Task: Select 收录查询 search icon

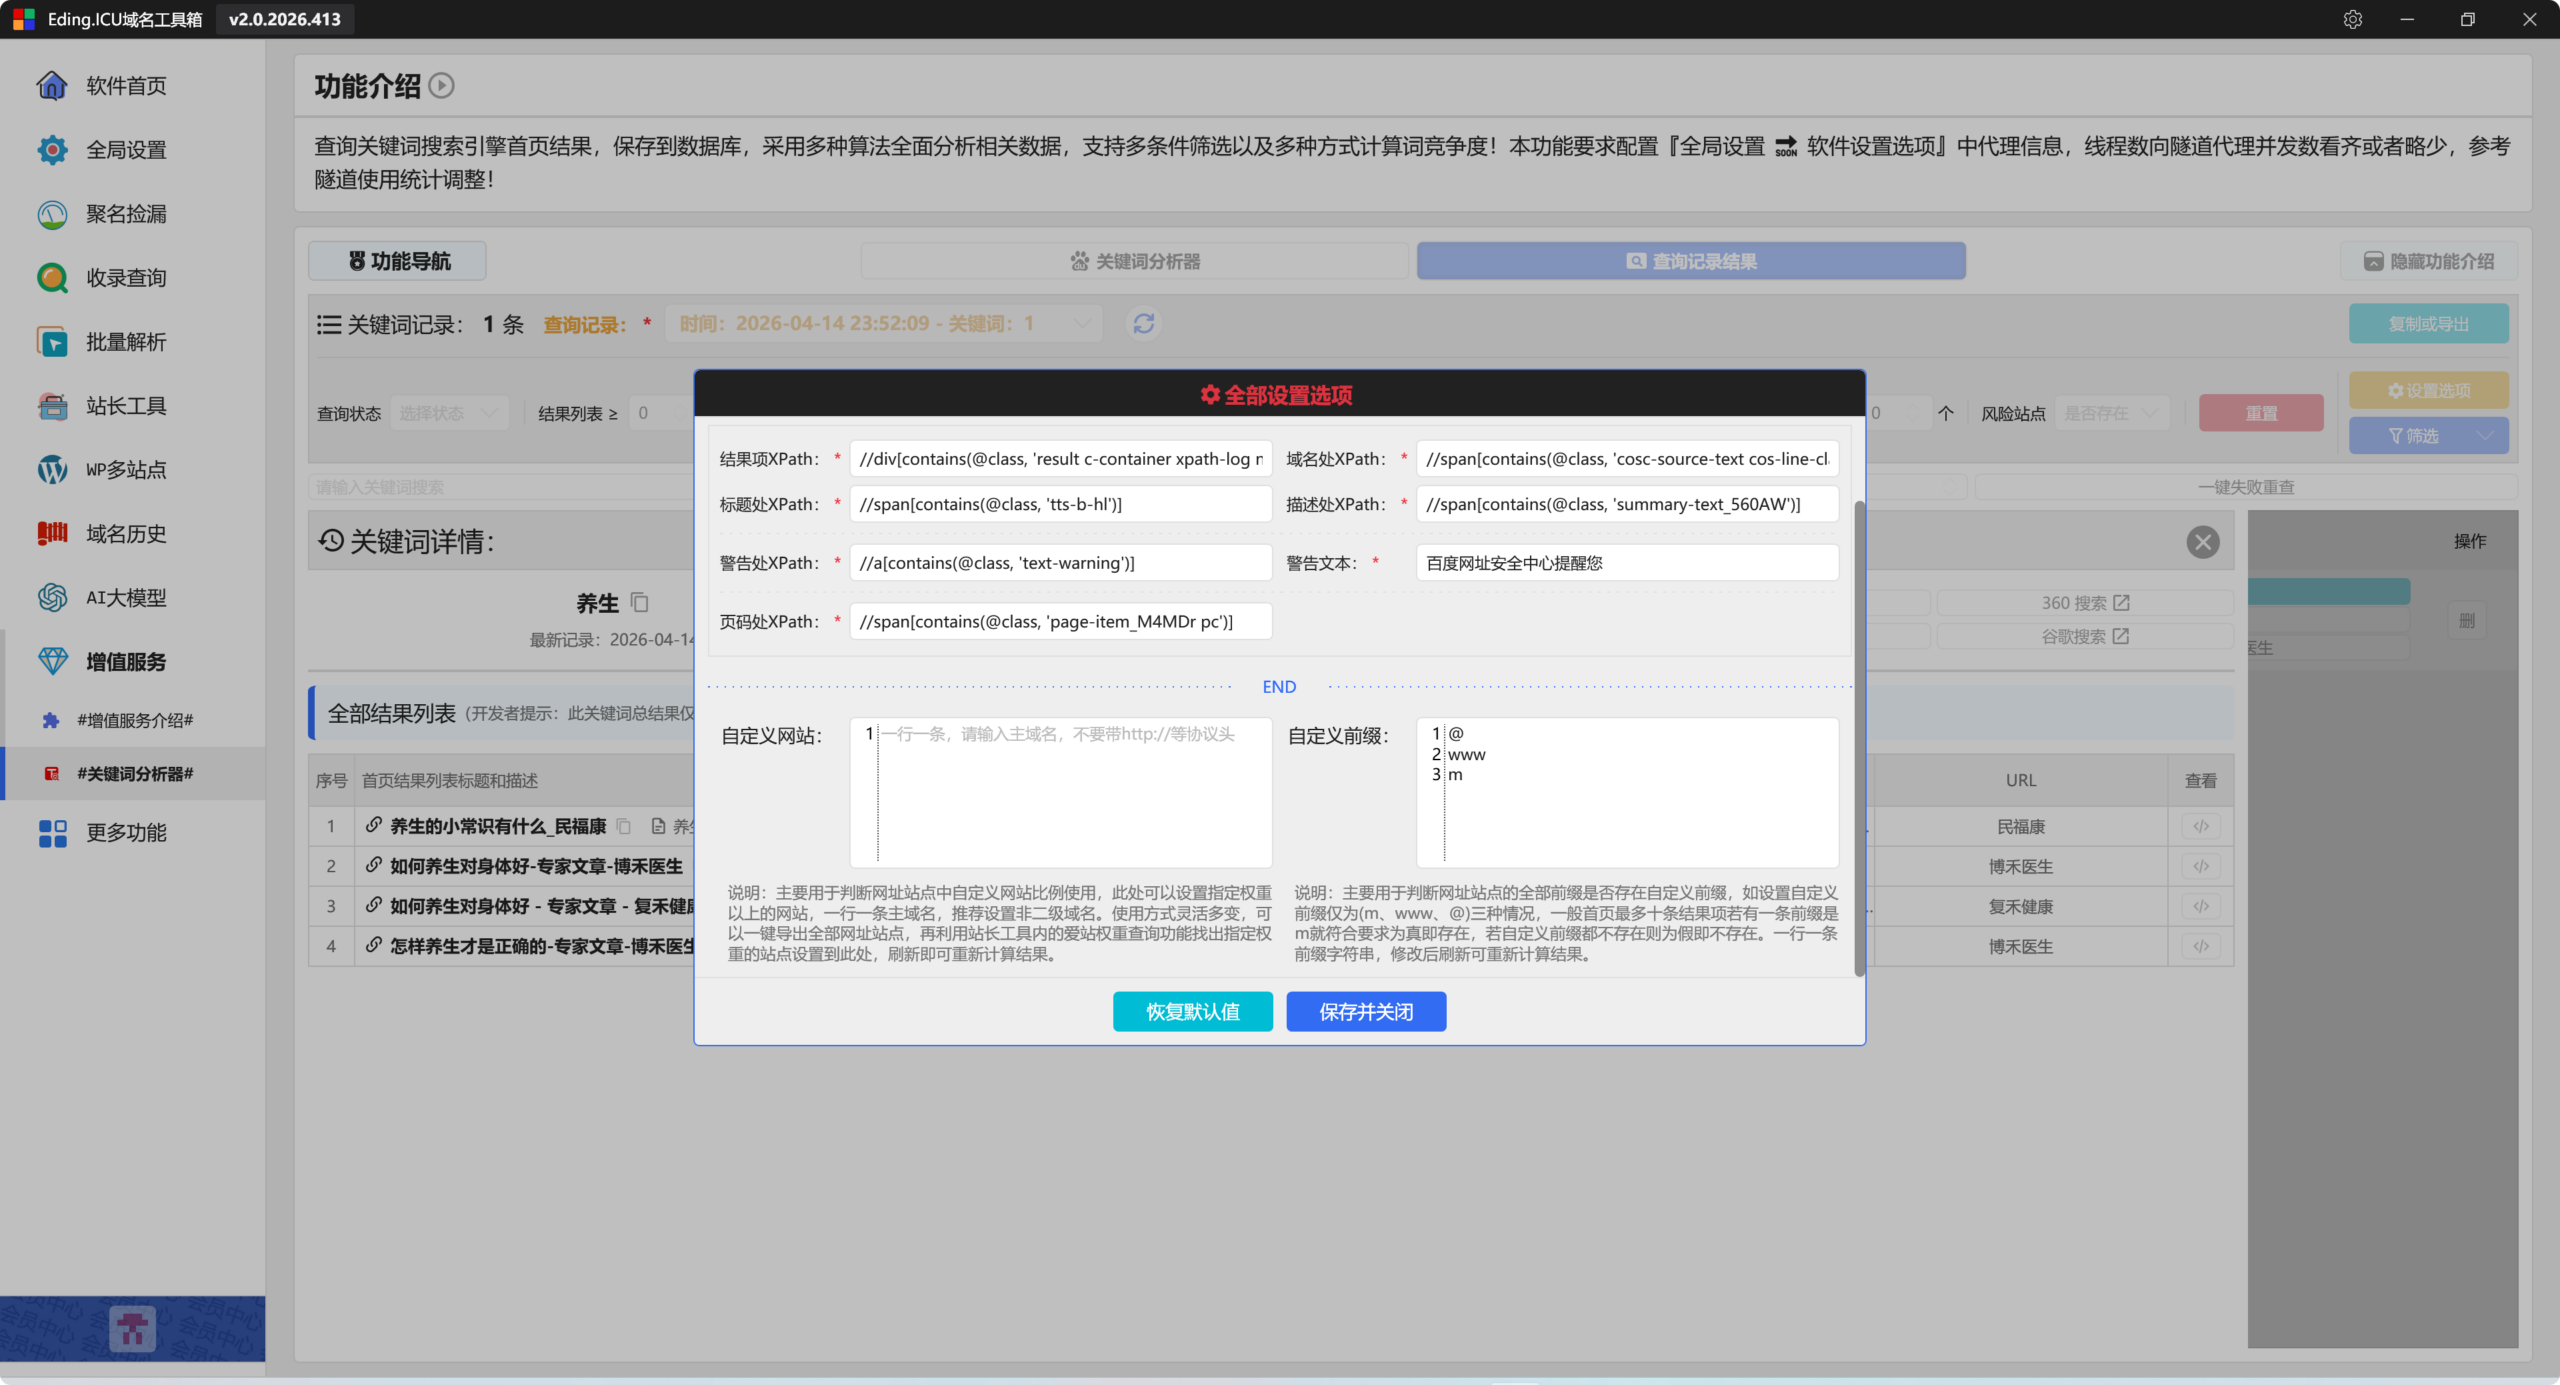Action: pos(52,278)
